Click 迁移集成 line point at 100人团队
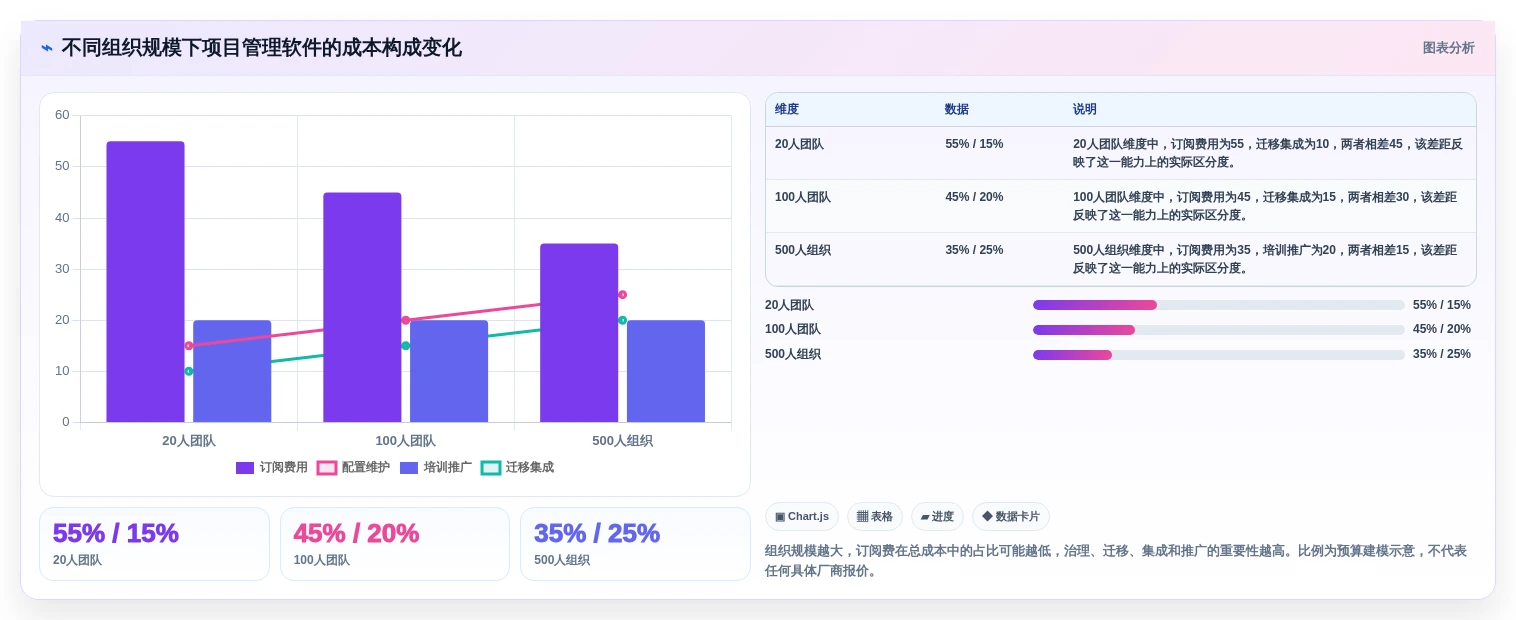Viewport: 1516px width, 620px height. (405, 346)
